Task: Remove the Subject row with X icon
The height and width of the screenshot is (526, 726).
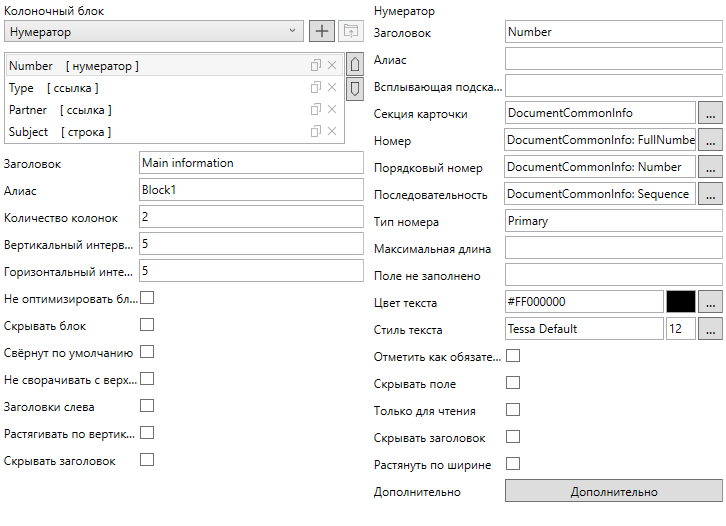Action: click(x=332, y=132)
